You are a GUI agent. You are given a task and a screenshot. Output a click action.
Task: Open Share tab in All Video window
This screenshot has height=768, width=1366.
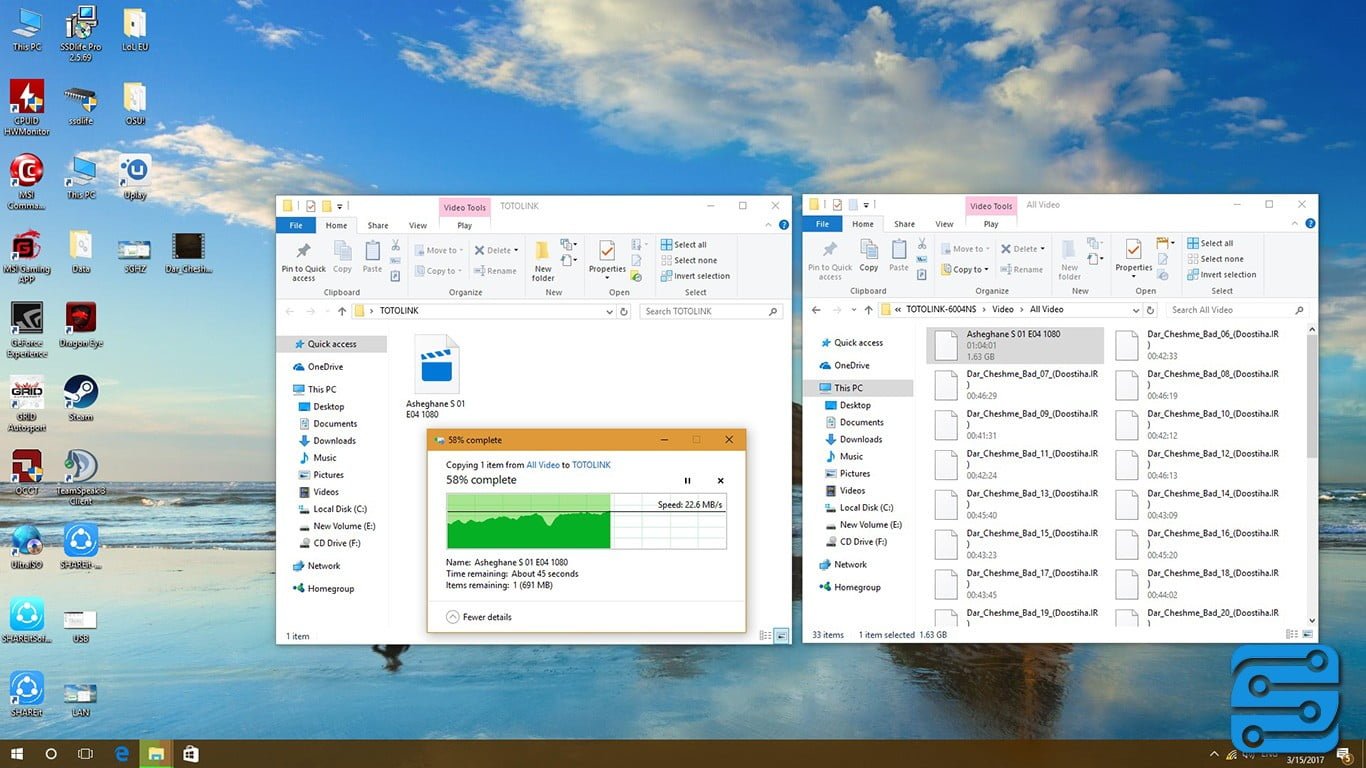tap(904, 224)
